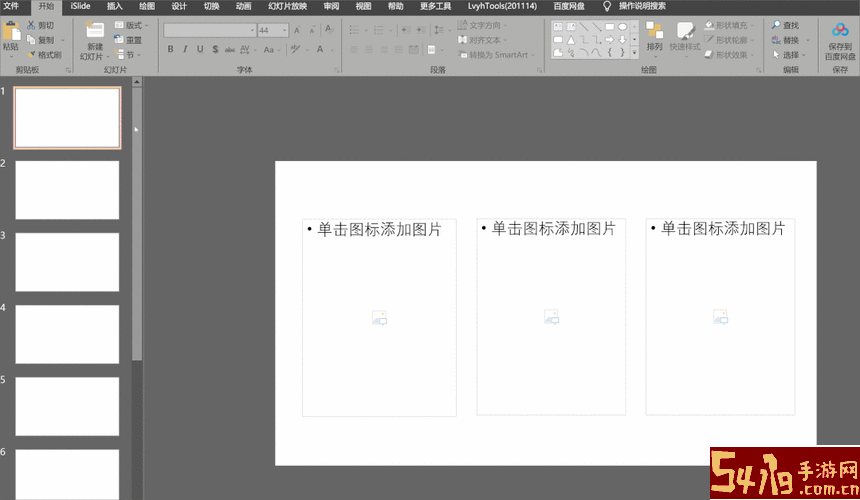The width and height of the screenshot is (860, 500).
Task: Click numbered list icon
Action: click(379, 30)
